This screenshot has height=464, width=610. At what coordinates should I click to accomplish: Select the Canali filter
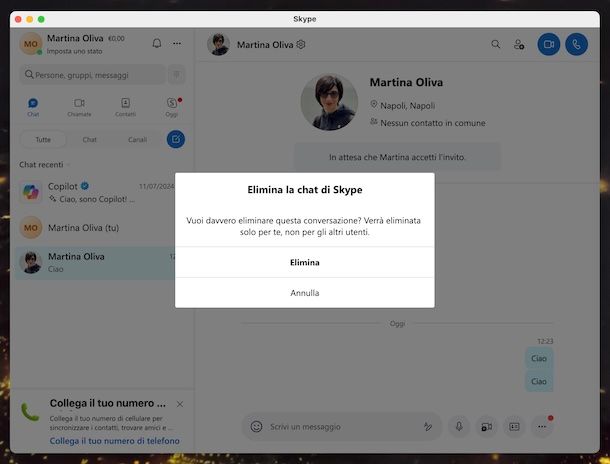click(137, 140)
